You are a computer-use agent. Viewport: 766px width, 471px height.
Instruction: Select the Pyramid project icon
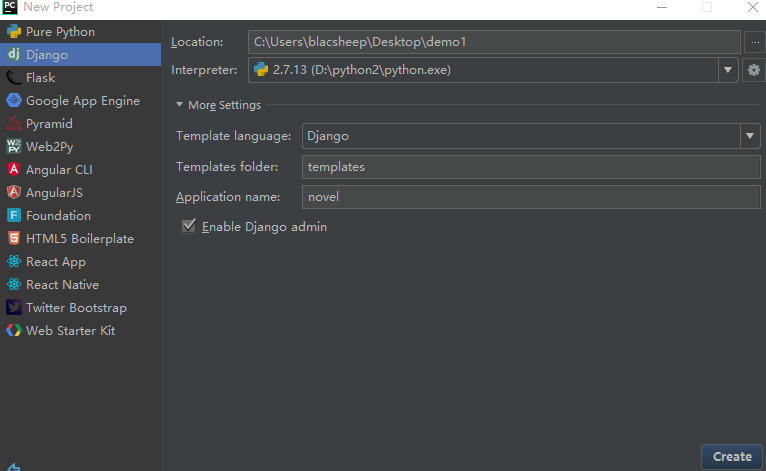(14, 124)
